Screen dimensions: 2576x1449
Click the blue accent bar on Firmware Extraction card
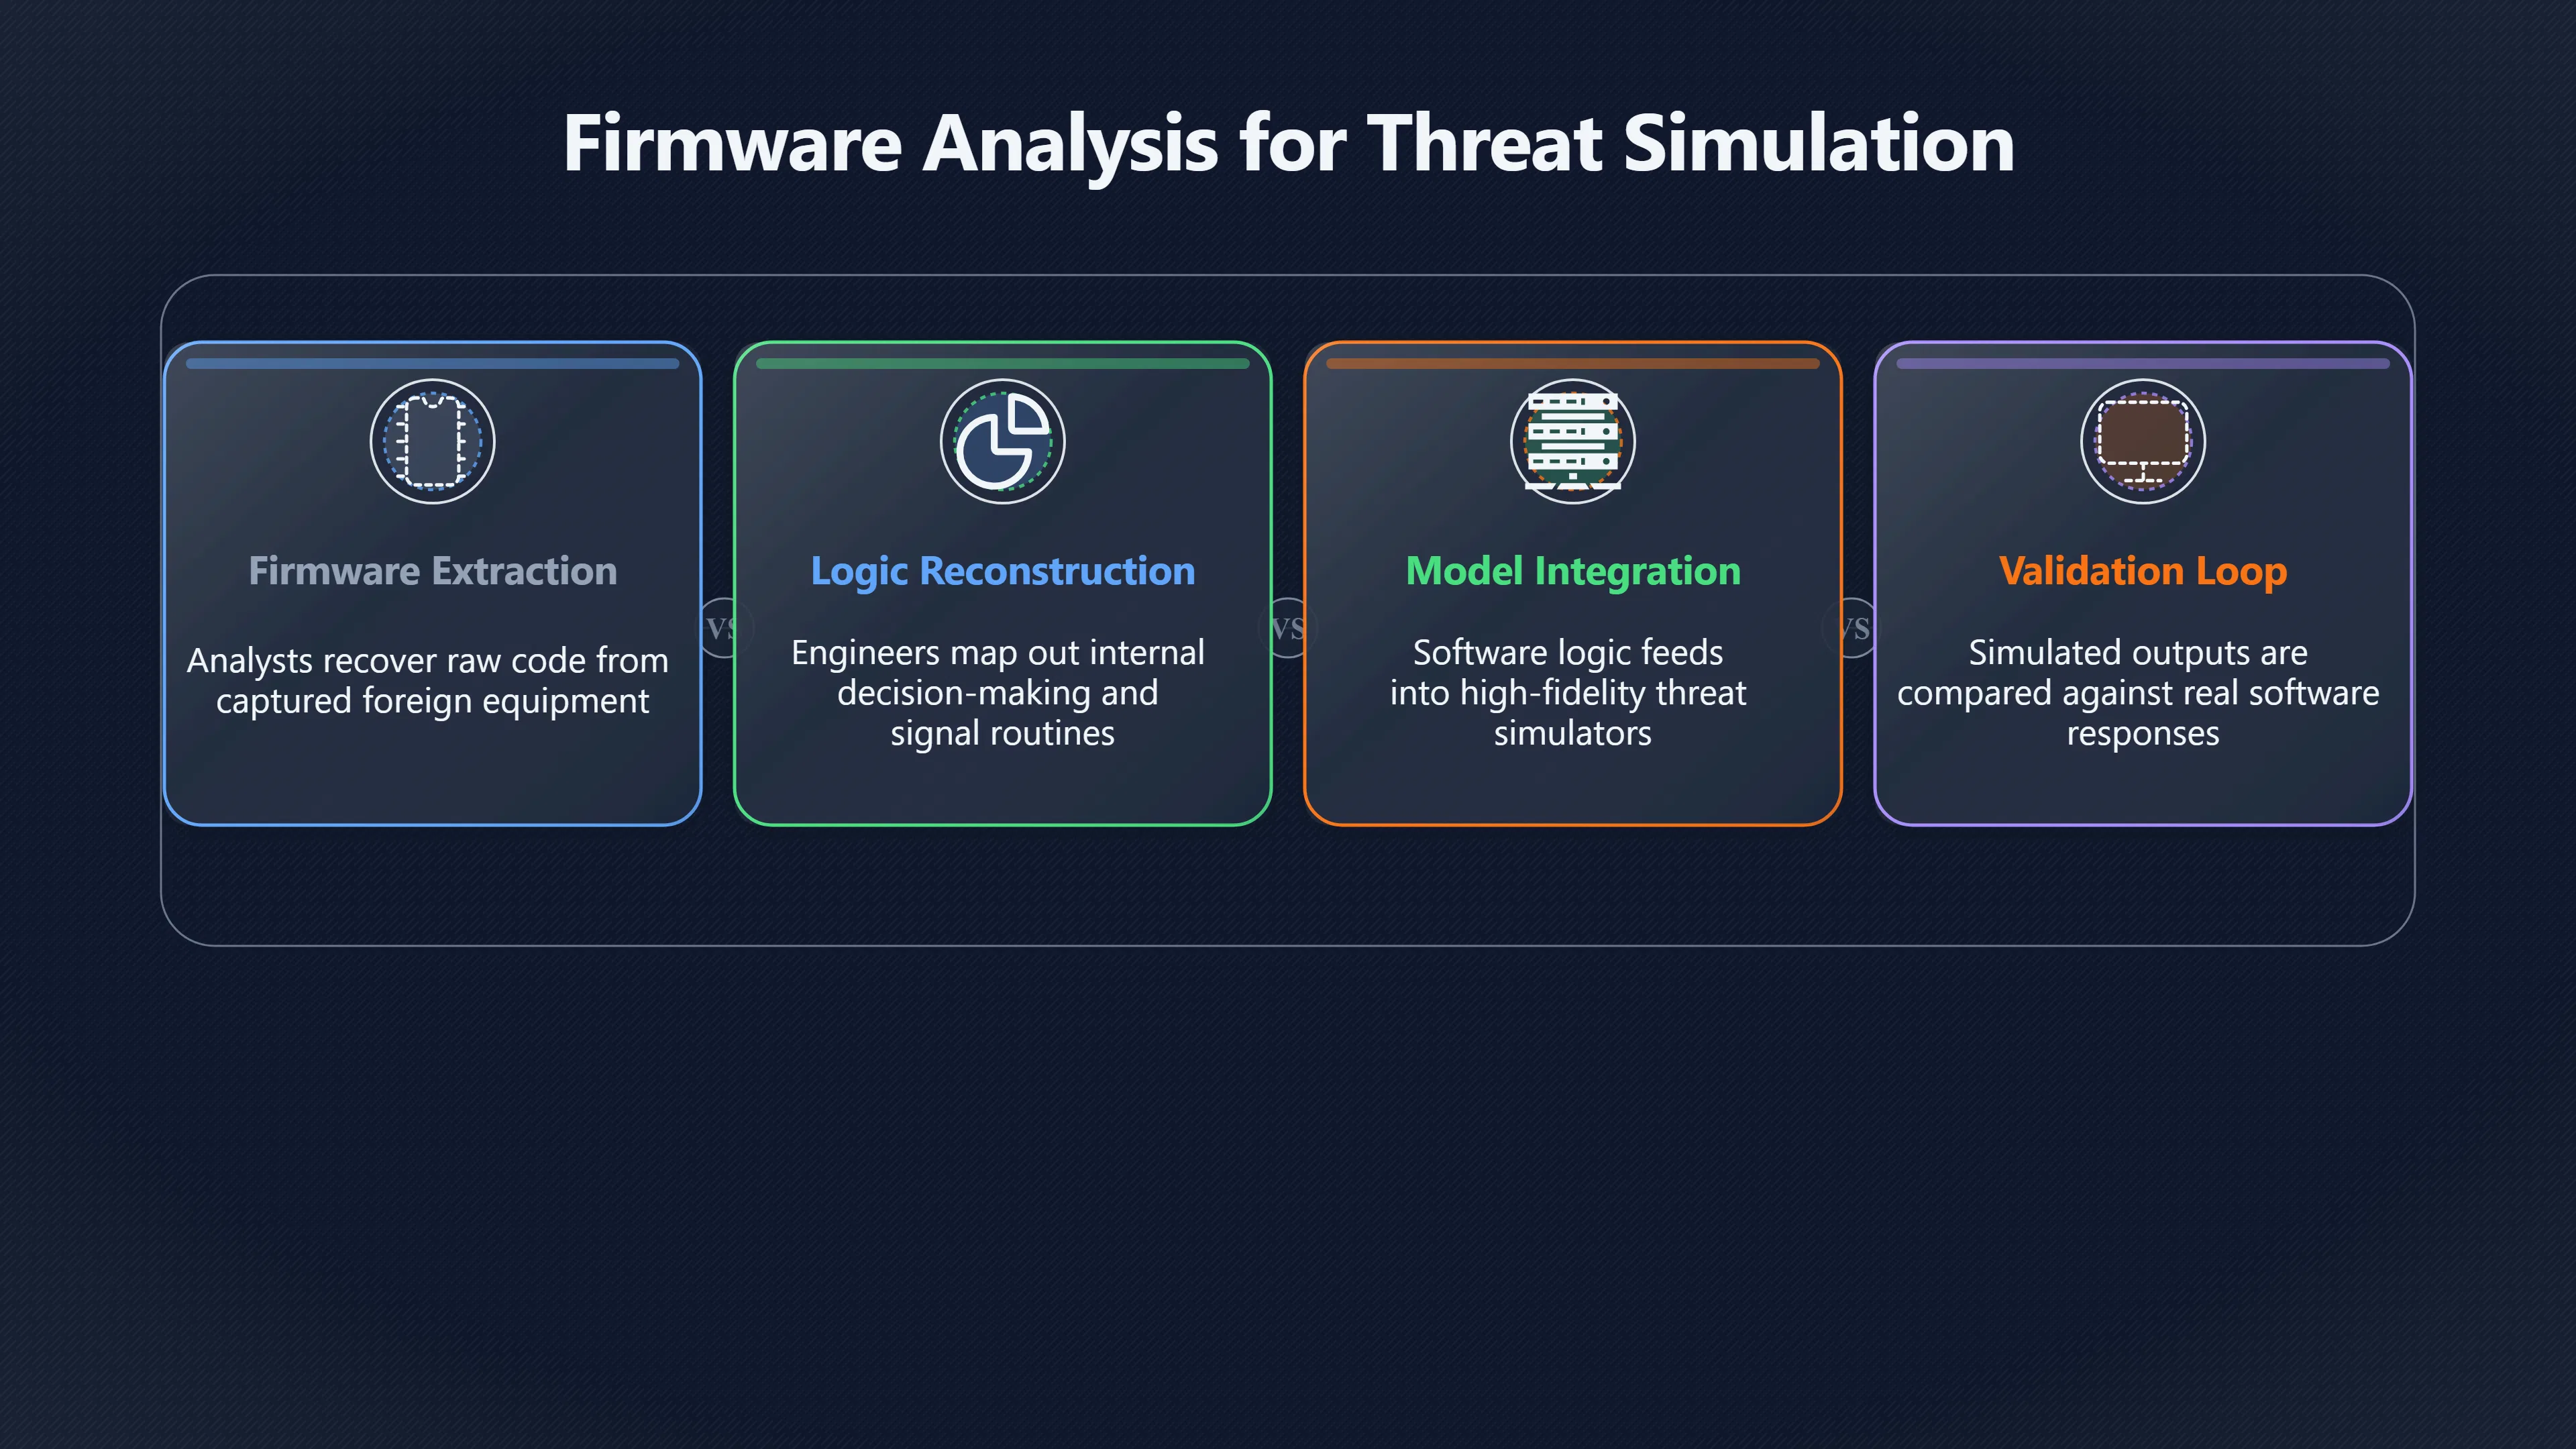tap(432, 363)
